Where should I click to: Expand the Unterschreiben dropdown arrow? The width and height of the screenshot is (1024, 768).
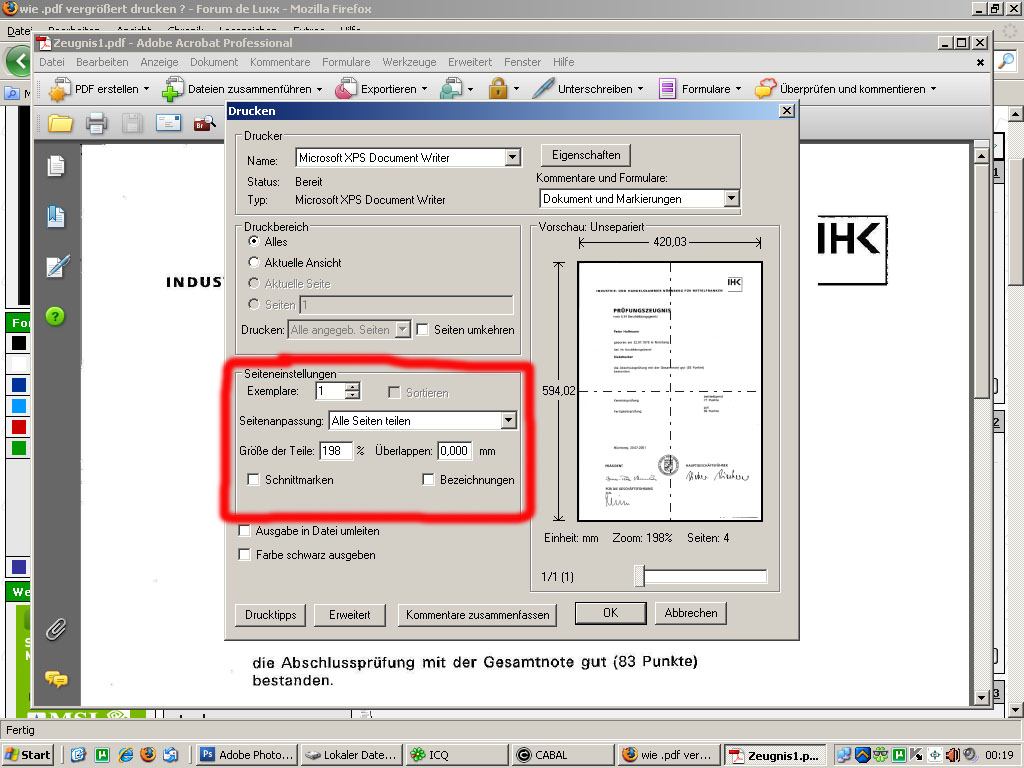(x=641, y=89)
